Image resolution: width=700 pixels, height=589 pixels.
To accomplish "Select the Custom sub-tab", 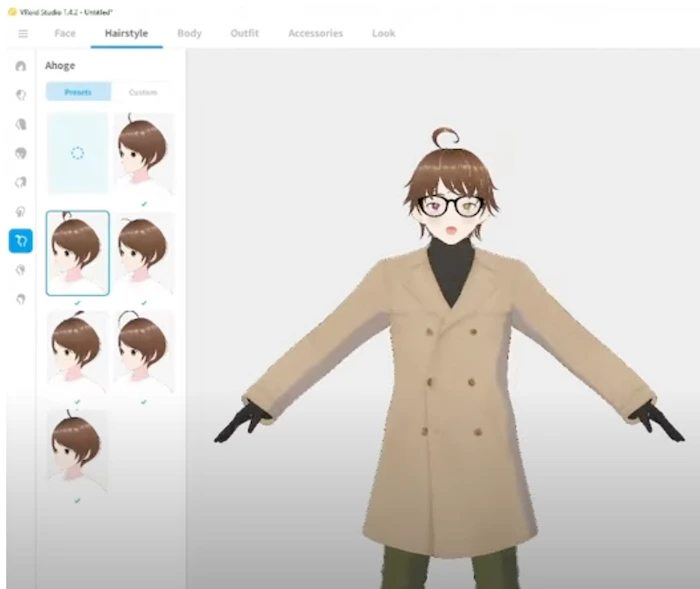I will point(143,92).
